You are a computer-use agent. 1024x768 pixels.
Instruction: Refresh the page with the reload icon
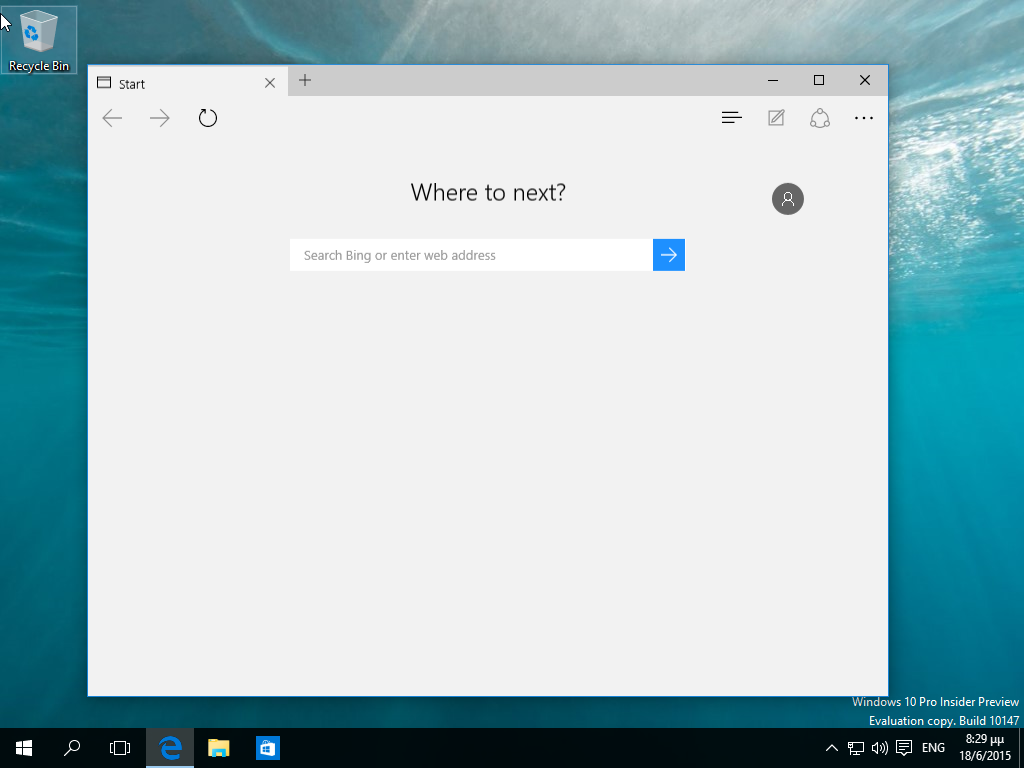[208, 118]
